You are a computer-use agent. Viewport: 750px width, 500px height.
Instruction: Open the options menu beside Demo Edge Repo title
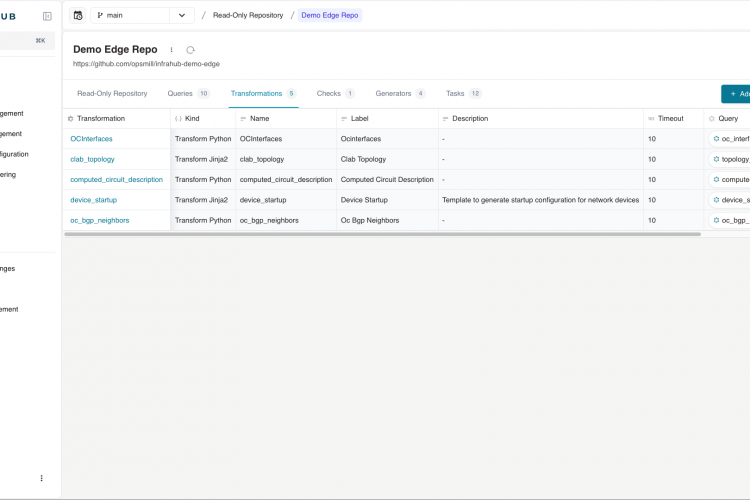[x=171, y=50]
